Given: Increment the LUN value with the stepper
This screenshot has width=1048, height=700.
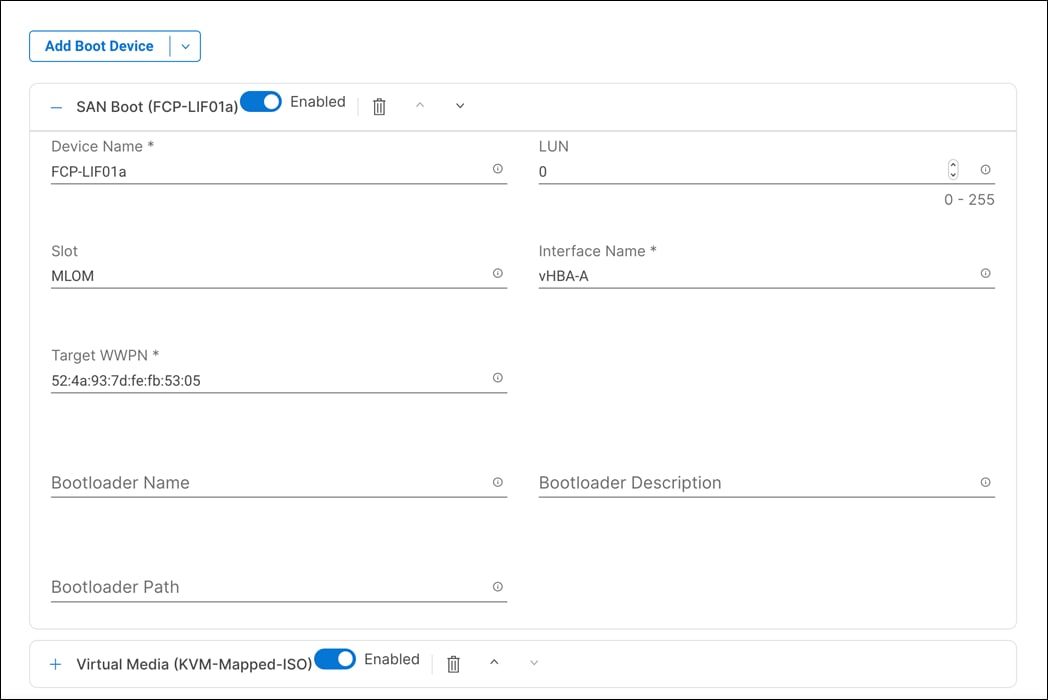Looking at the screenshot, I should [x=953, y=164].
